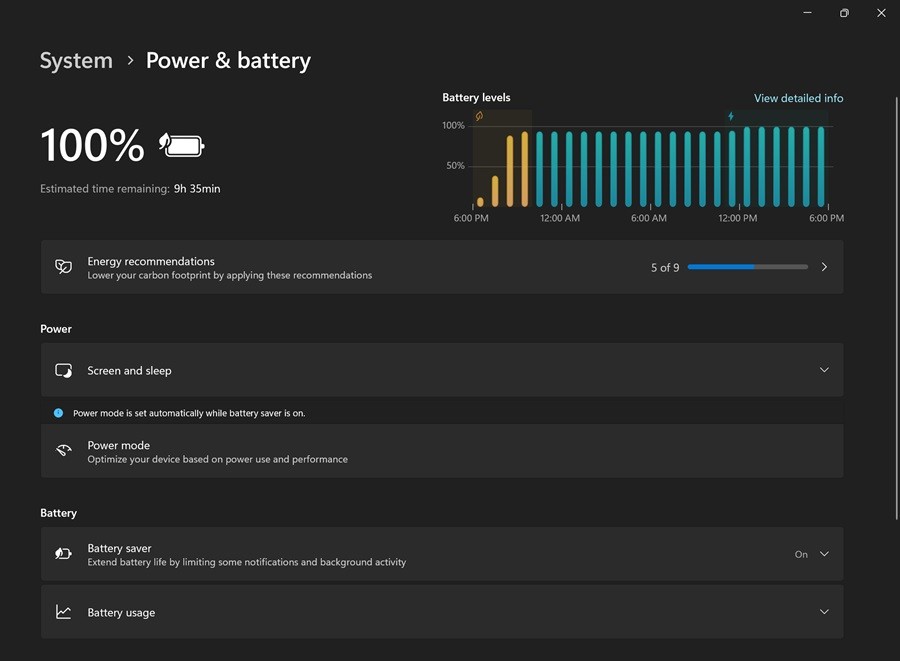
Task: Expand the Screen and sleep section
Action: point(824,370)
